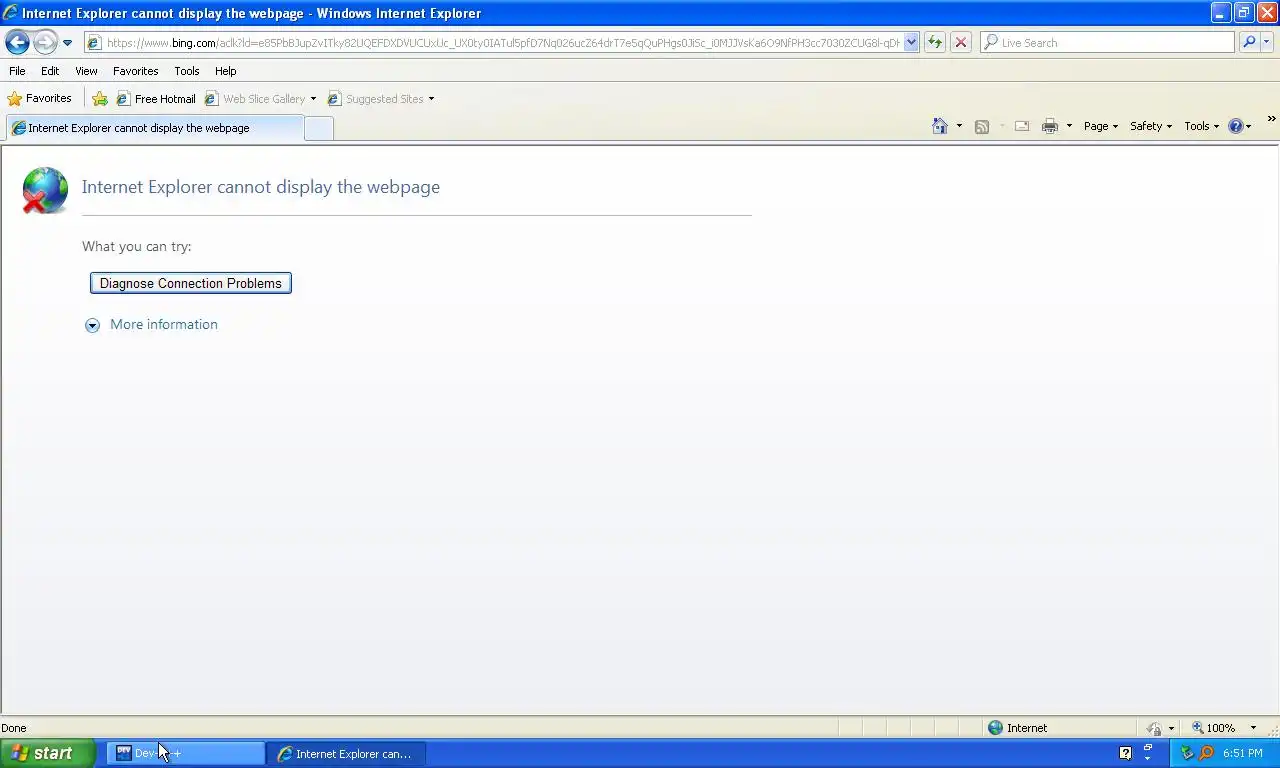
Task: Open the View menu
Action: [86, 71]
